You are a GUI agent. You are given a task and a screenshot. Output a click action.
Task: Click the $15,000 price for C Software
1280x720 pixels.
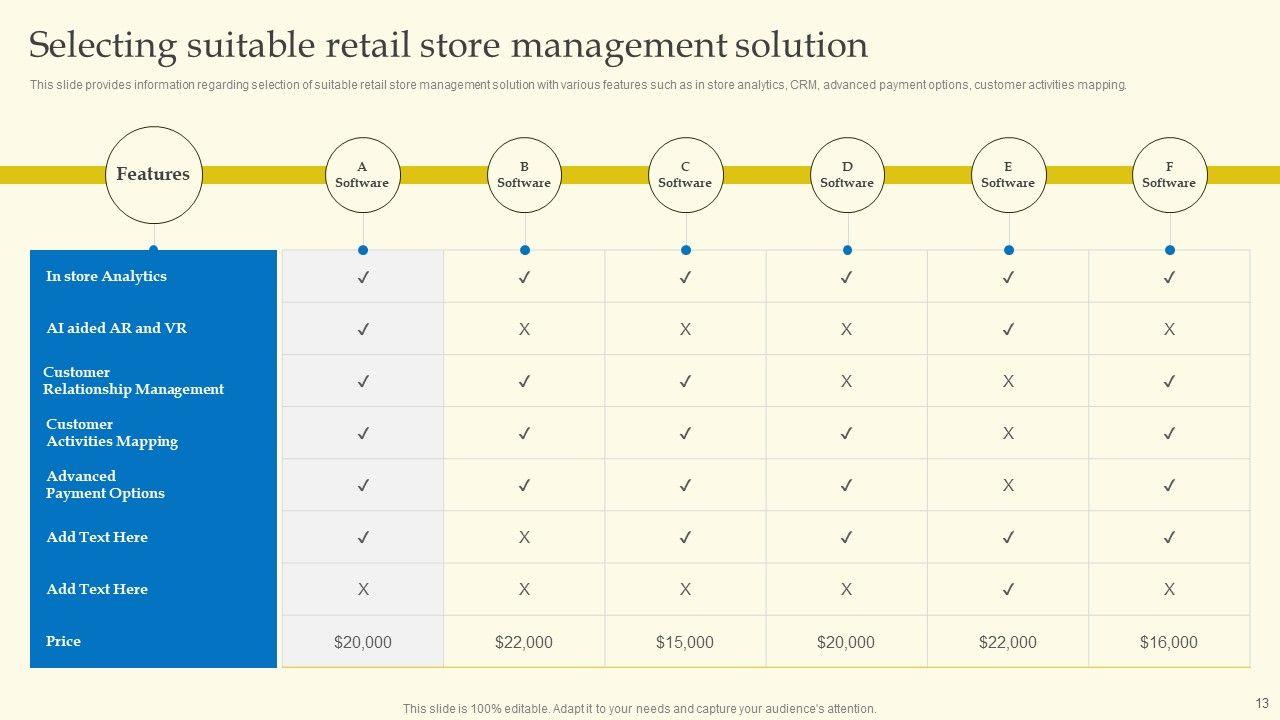(685, 642)
